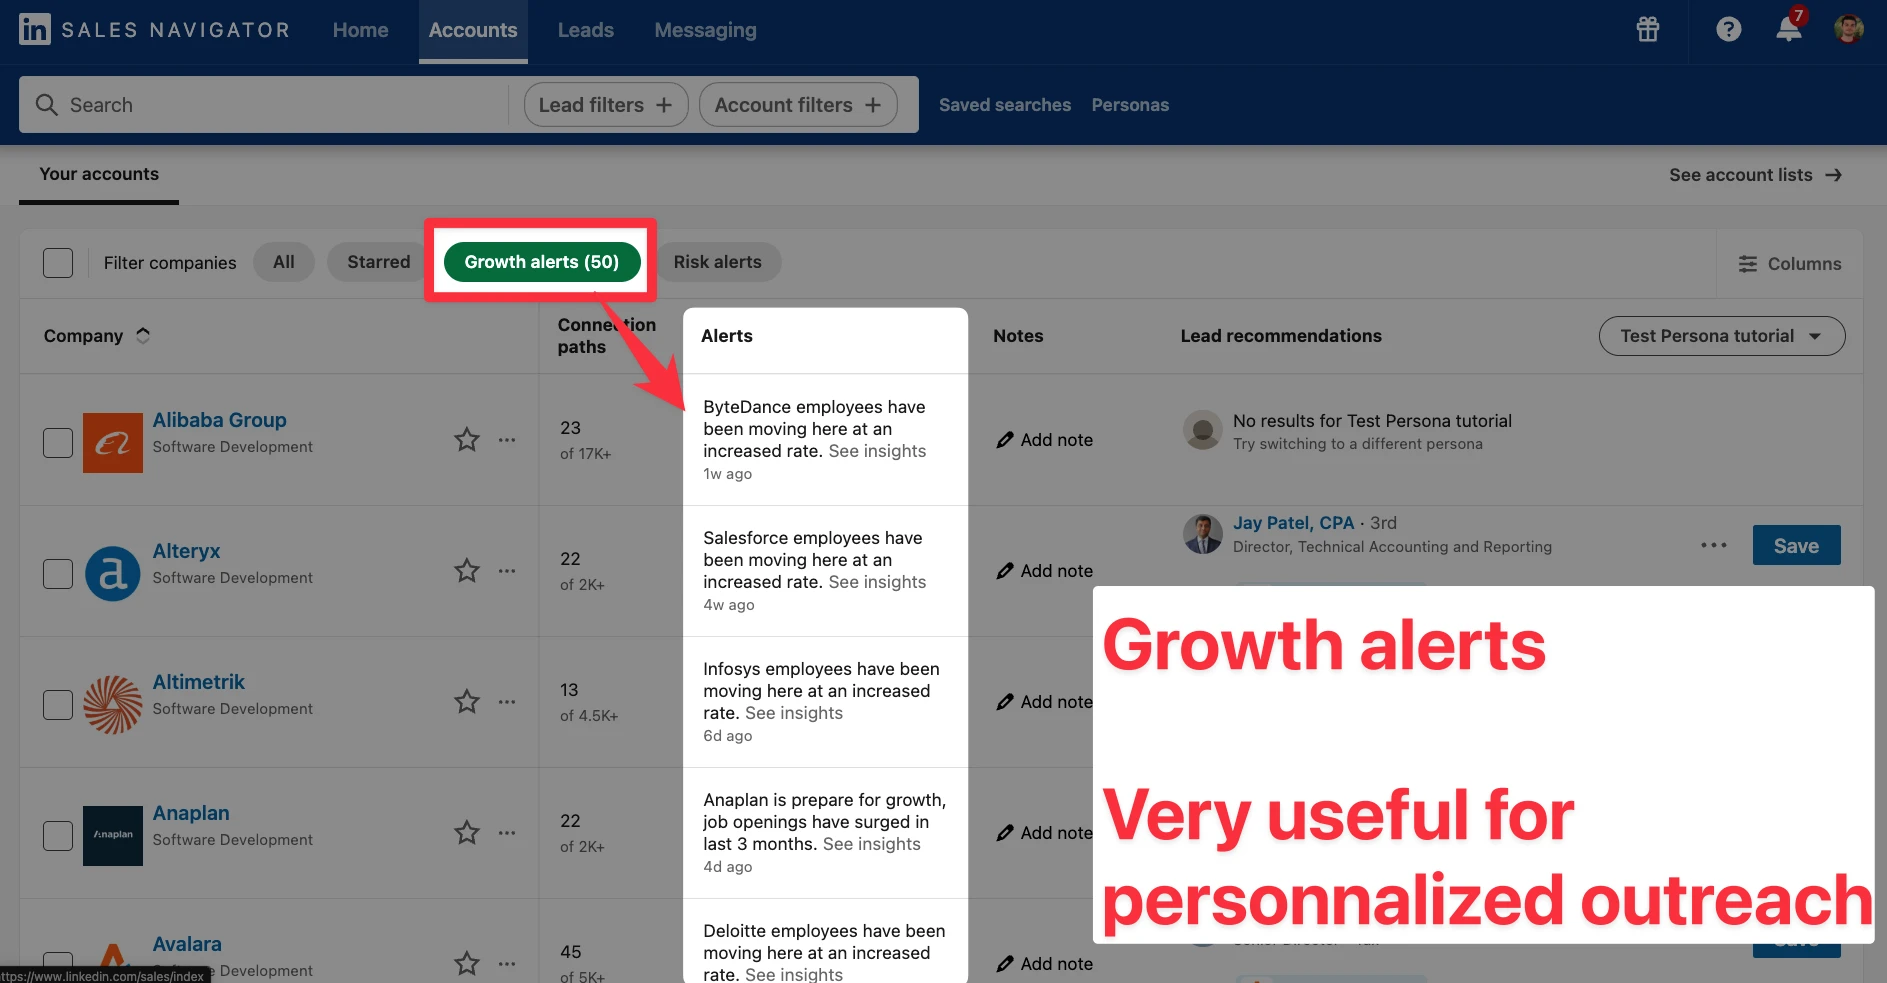Select the Risk alerts filter
The image size is (1887, 983).
tap(718, 262)
